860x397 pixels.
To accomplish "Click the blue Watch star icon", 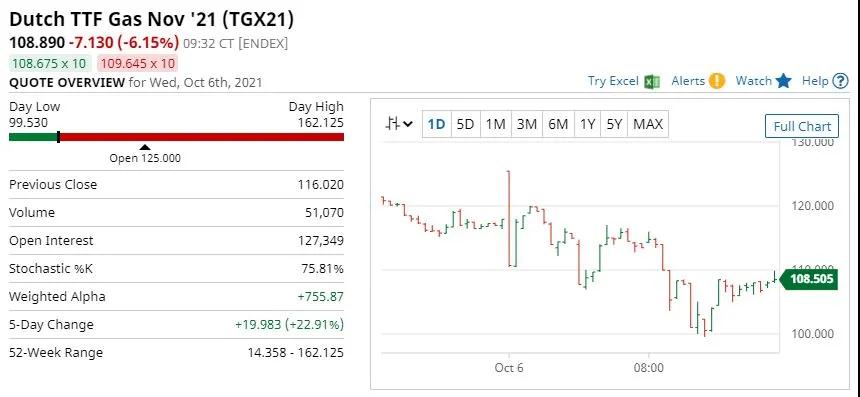I will [x=784, y=81].
